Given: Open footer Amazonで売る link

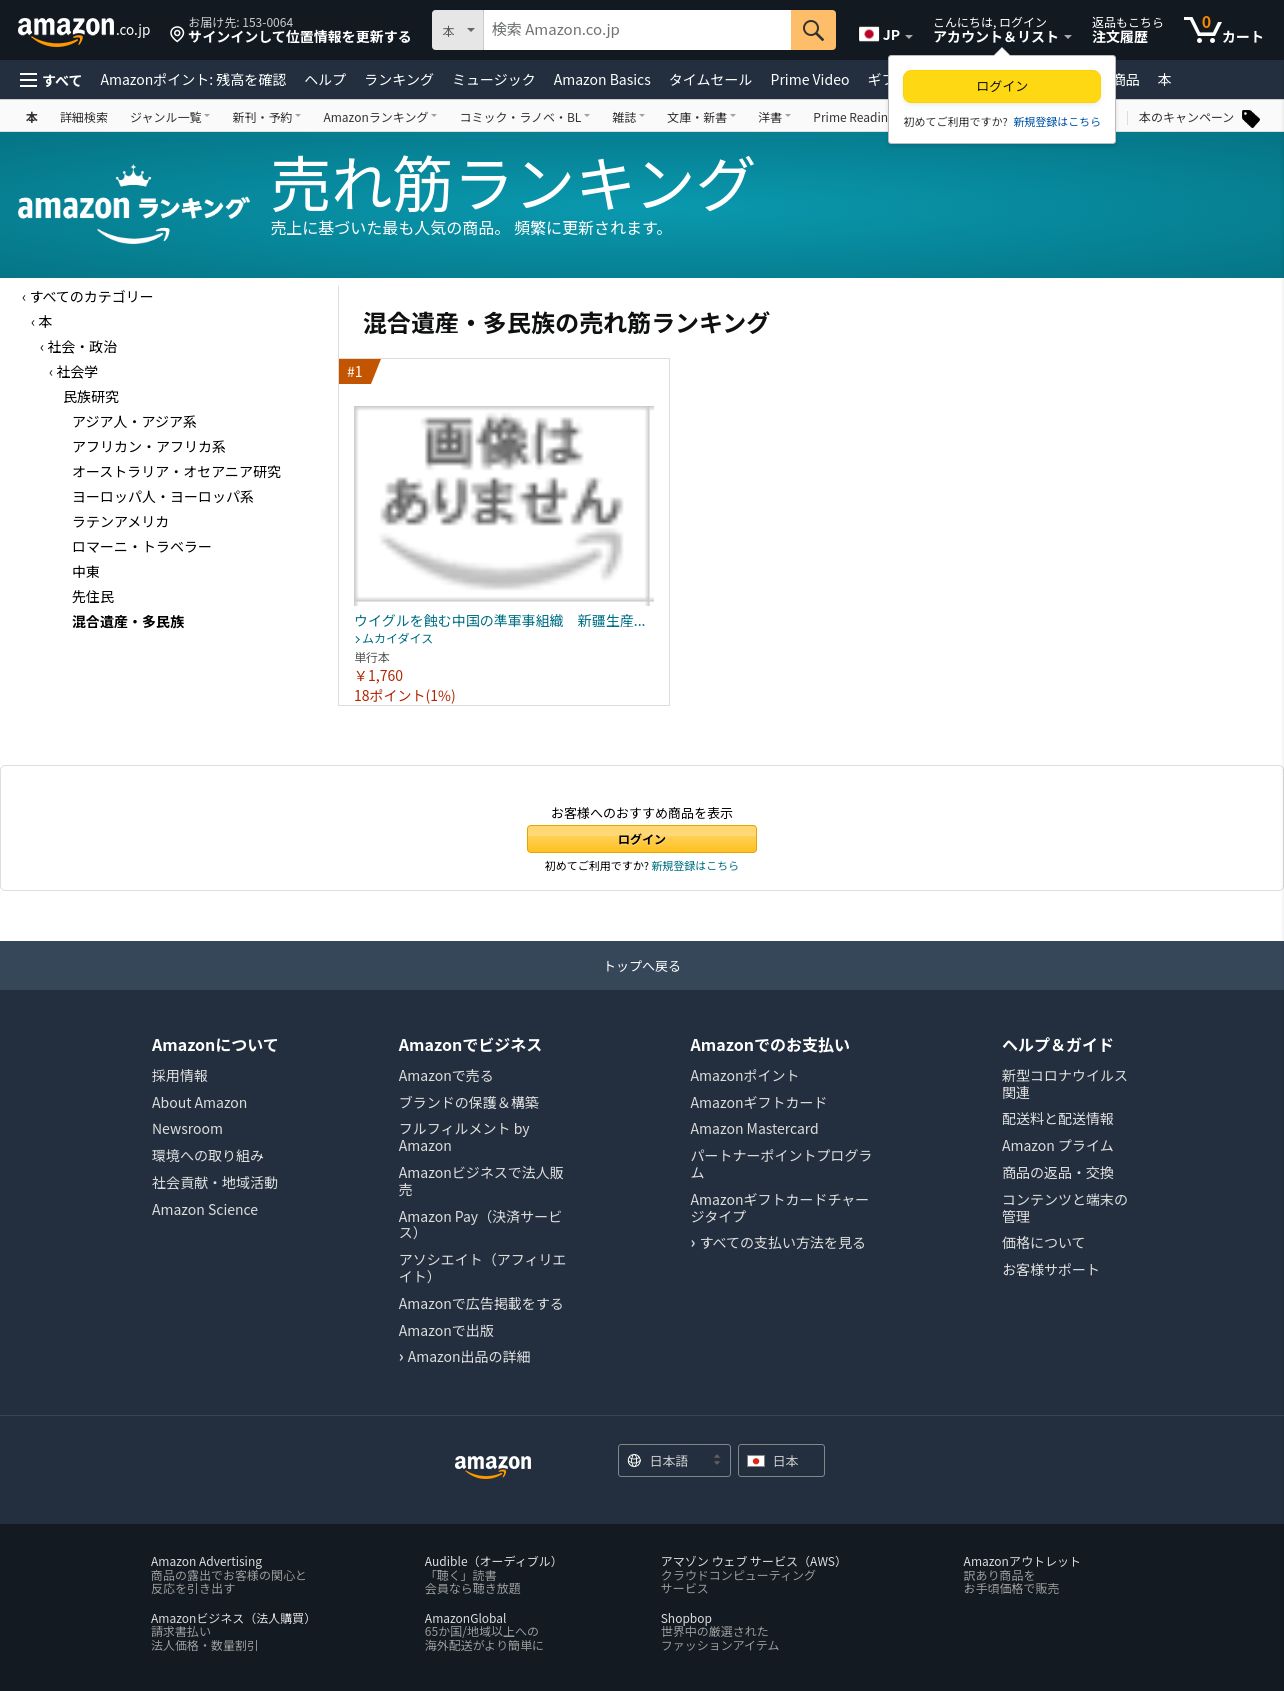Looking at the screenshot, I should [446, 1076].
